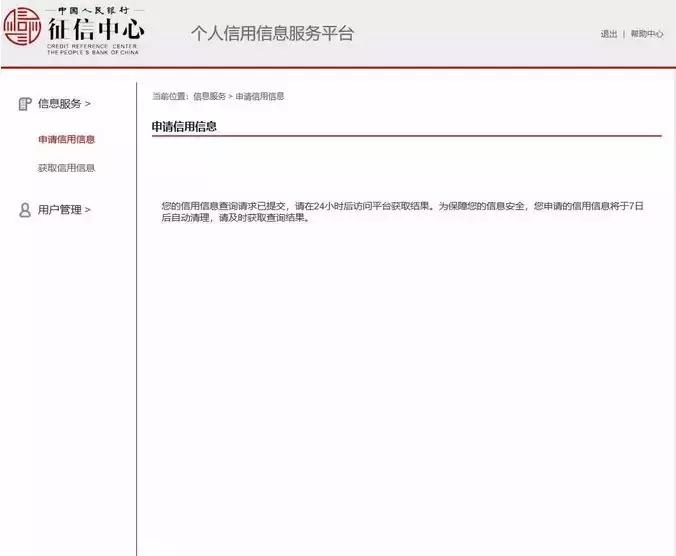
Task: Click the 用户管理 person icon
Action: pos(25,210)
